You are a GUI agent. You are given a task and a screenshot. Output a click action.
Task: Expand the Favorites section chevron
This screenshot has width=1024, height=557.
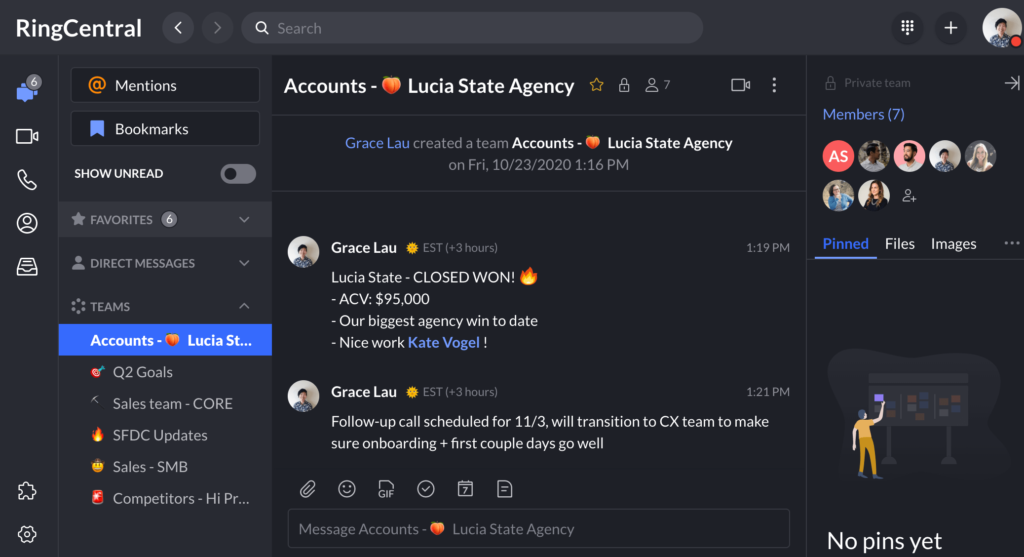tap(244, 219)
